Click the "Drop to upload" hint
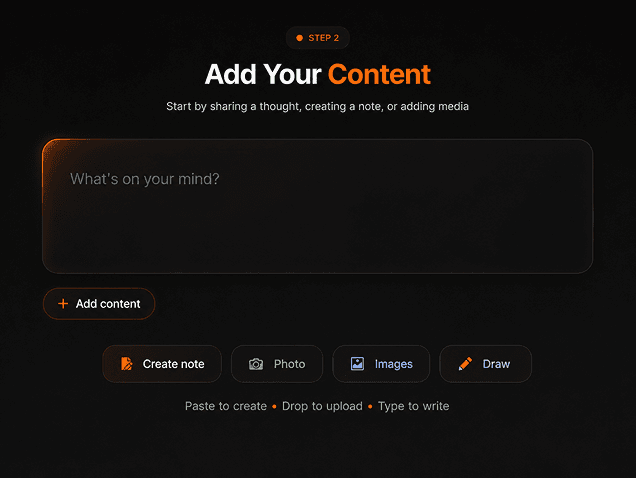This screenshot has height=478, width=636. tap(322, 406)
